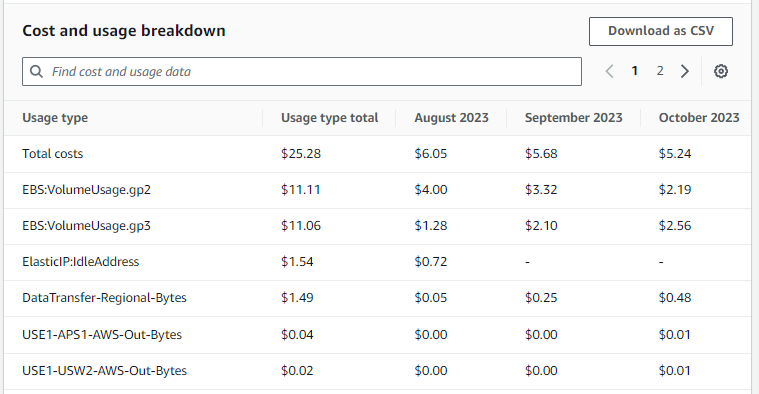Select the ElasticIP:IdleAddress row label
The height and width of the screenshot is (394, 759).
tap(81, 262)
